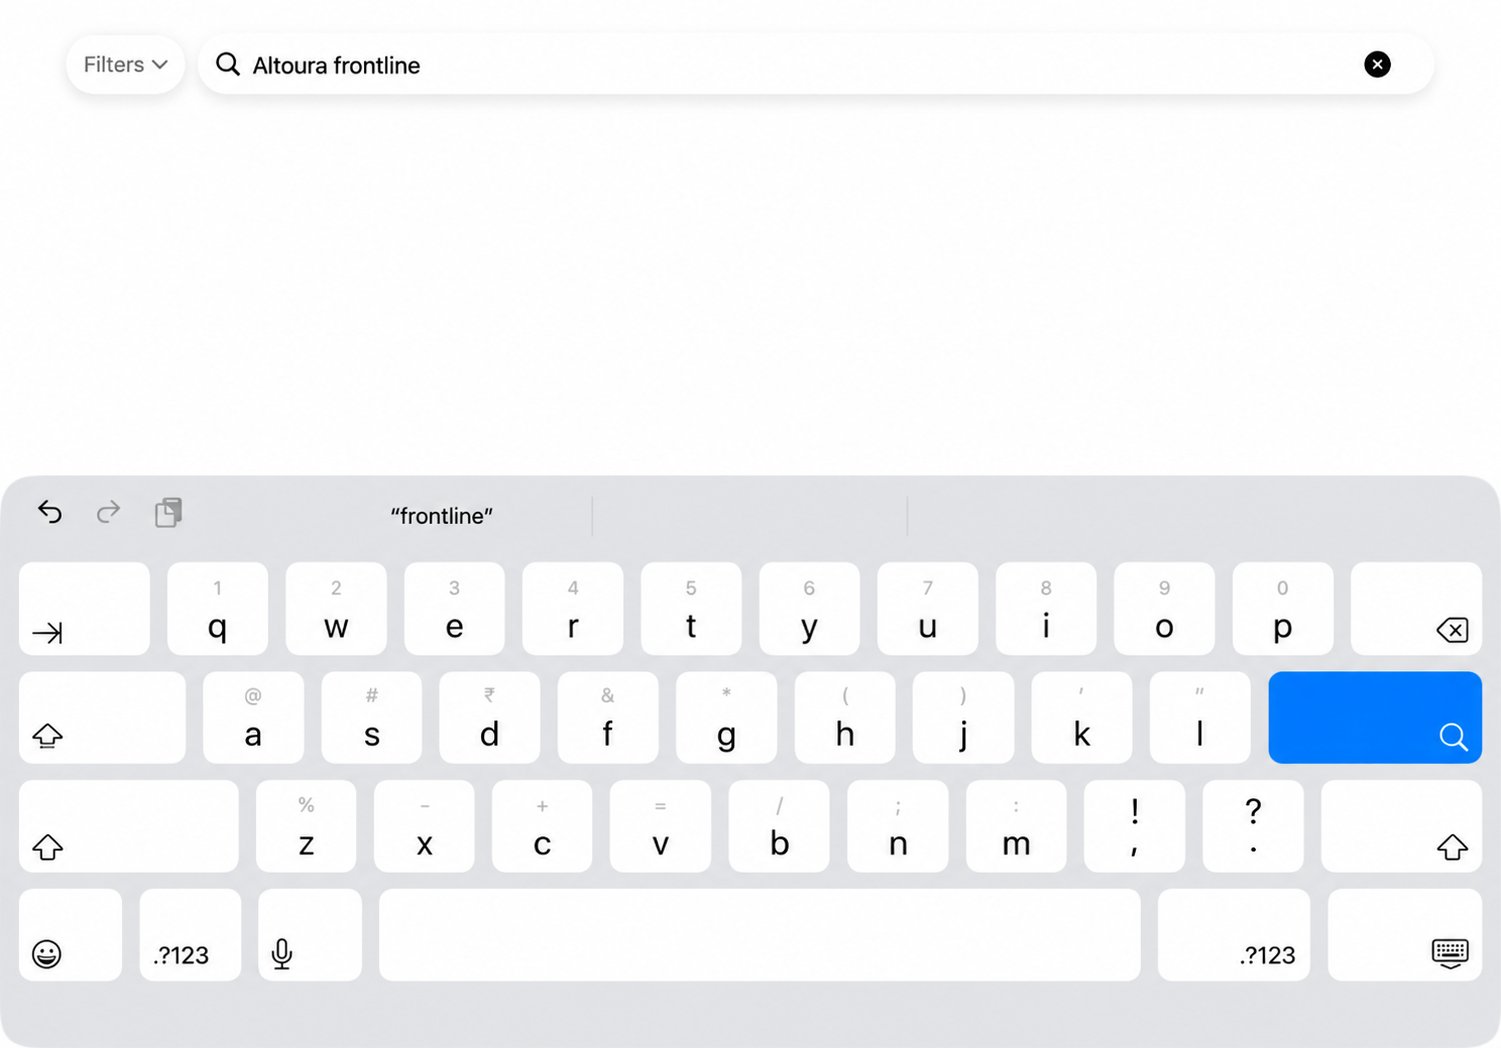1501x1048 pixels.
Task: Tap the blue search key
Action: [x=1375, y=718]
